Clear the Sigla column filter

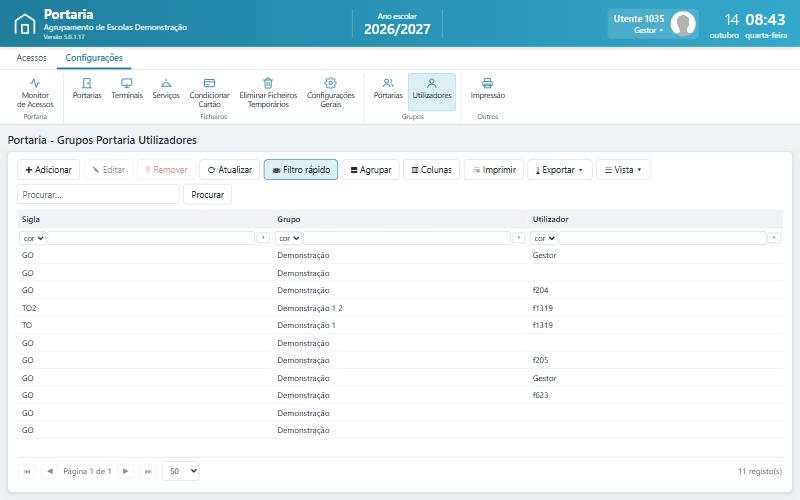click(263, 238)
